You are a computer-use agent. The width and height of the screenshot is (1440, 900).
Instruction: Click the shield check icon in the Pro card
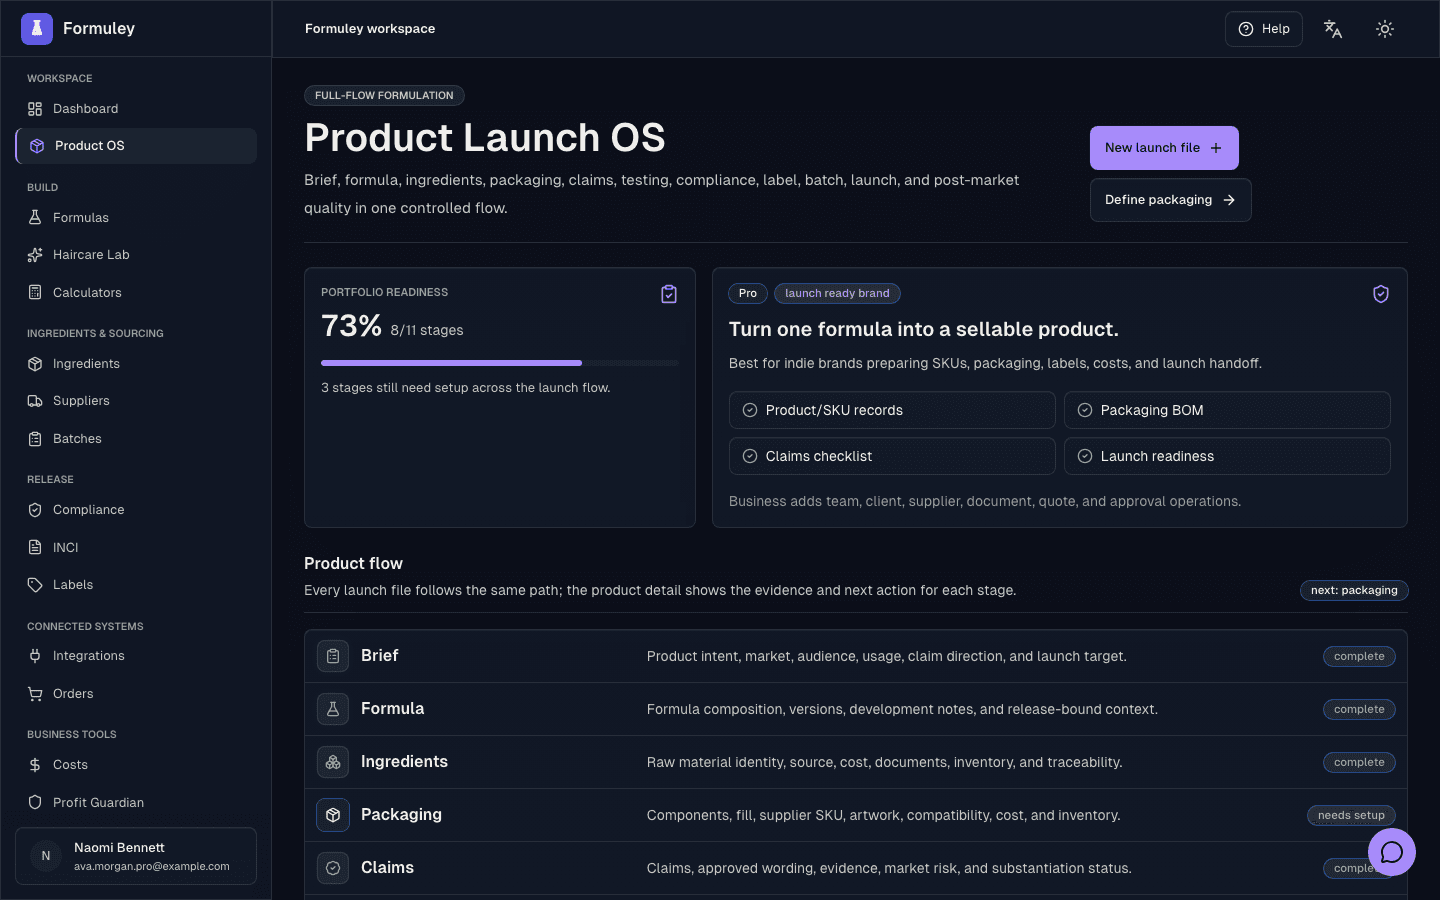pyautogui.click(x=1381, y=294)
